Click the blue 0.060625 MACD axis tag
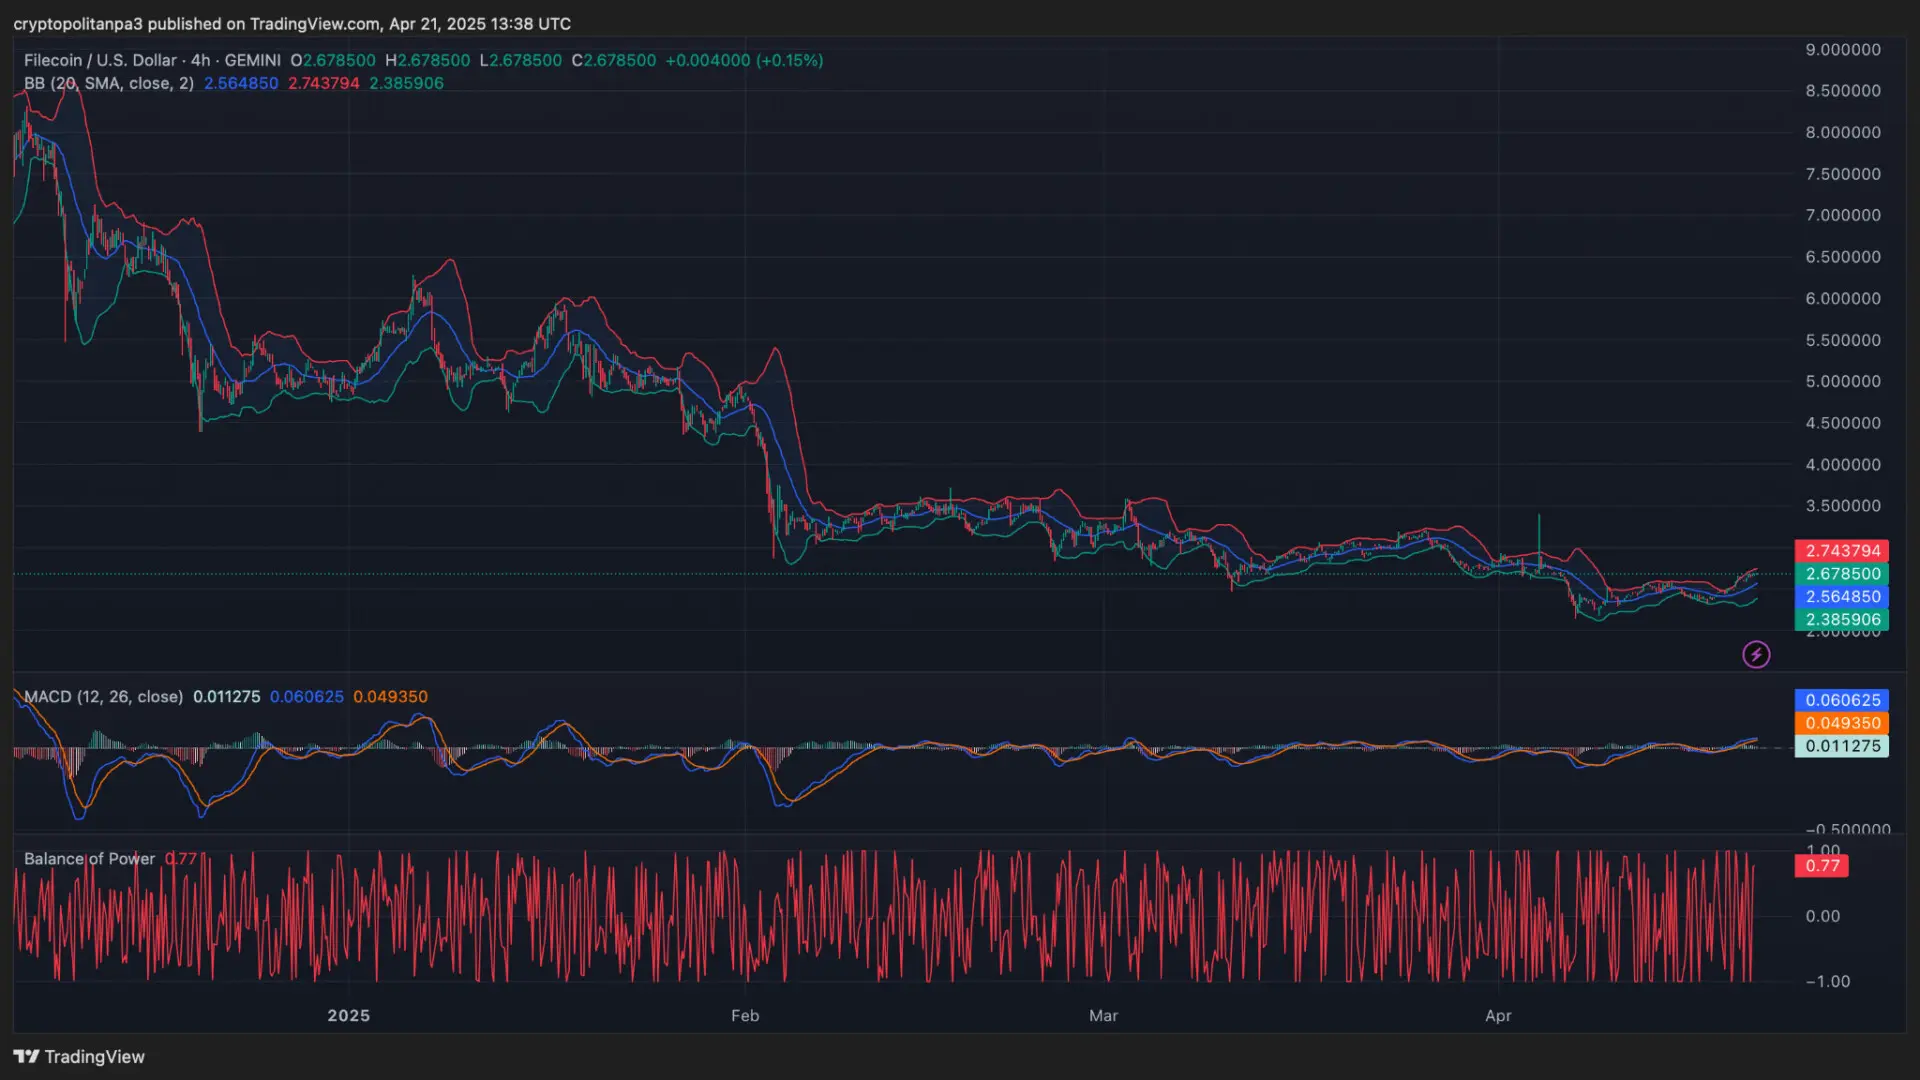 click(x=1842, y=700)
